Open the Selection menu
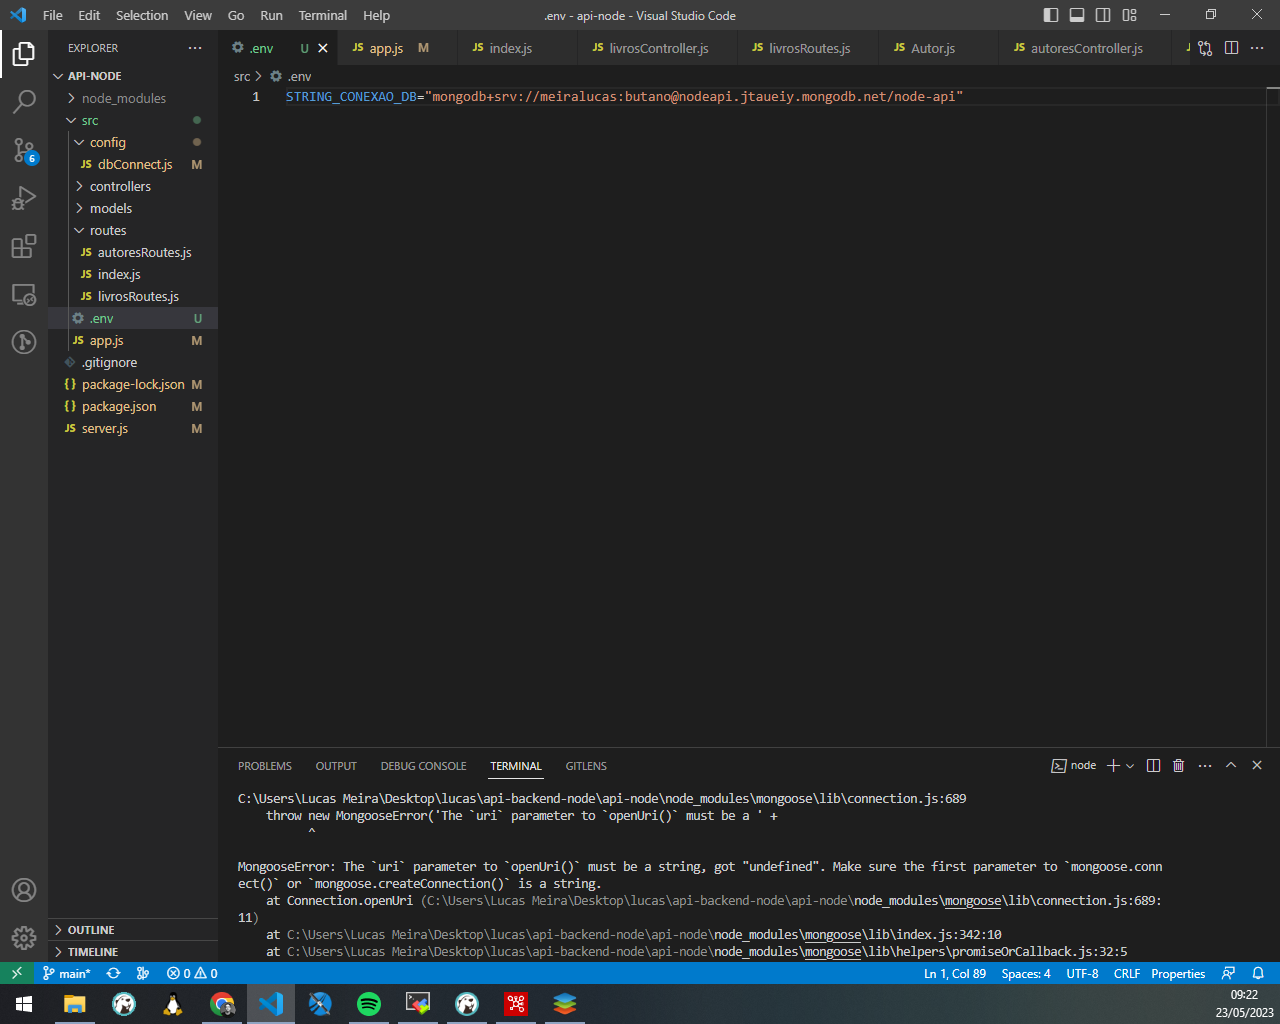This screenshot has width=1280, height=1024. point(142,15)
